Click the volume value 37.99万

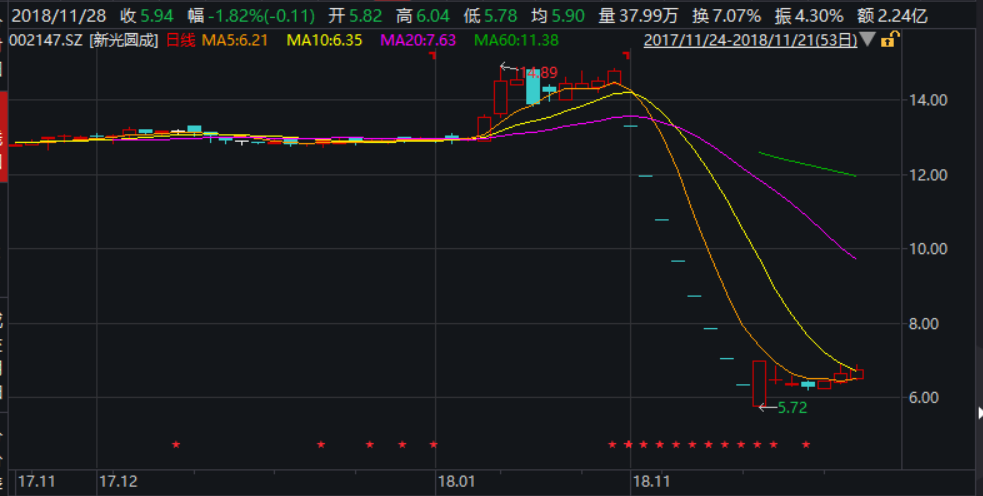(x=650, y=16)
